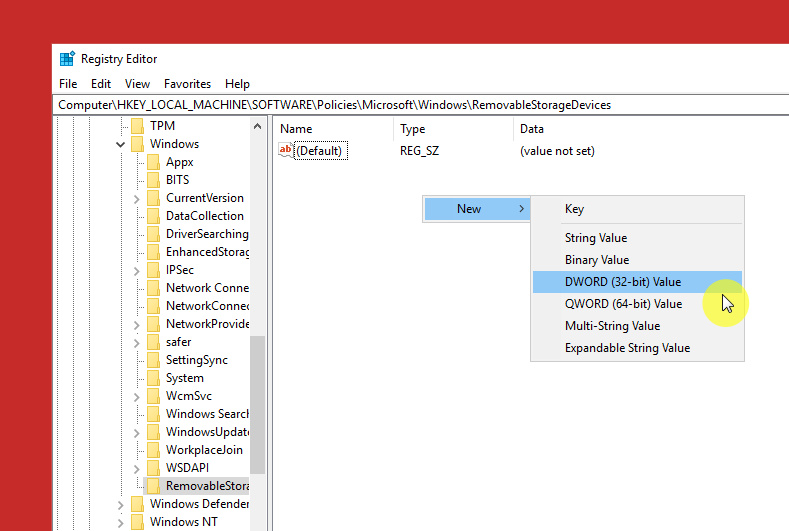The height and width of the screenshot is (531, 789).
Task: Choose Multi-String Value from the submenu
Action: pos(637,326)
